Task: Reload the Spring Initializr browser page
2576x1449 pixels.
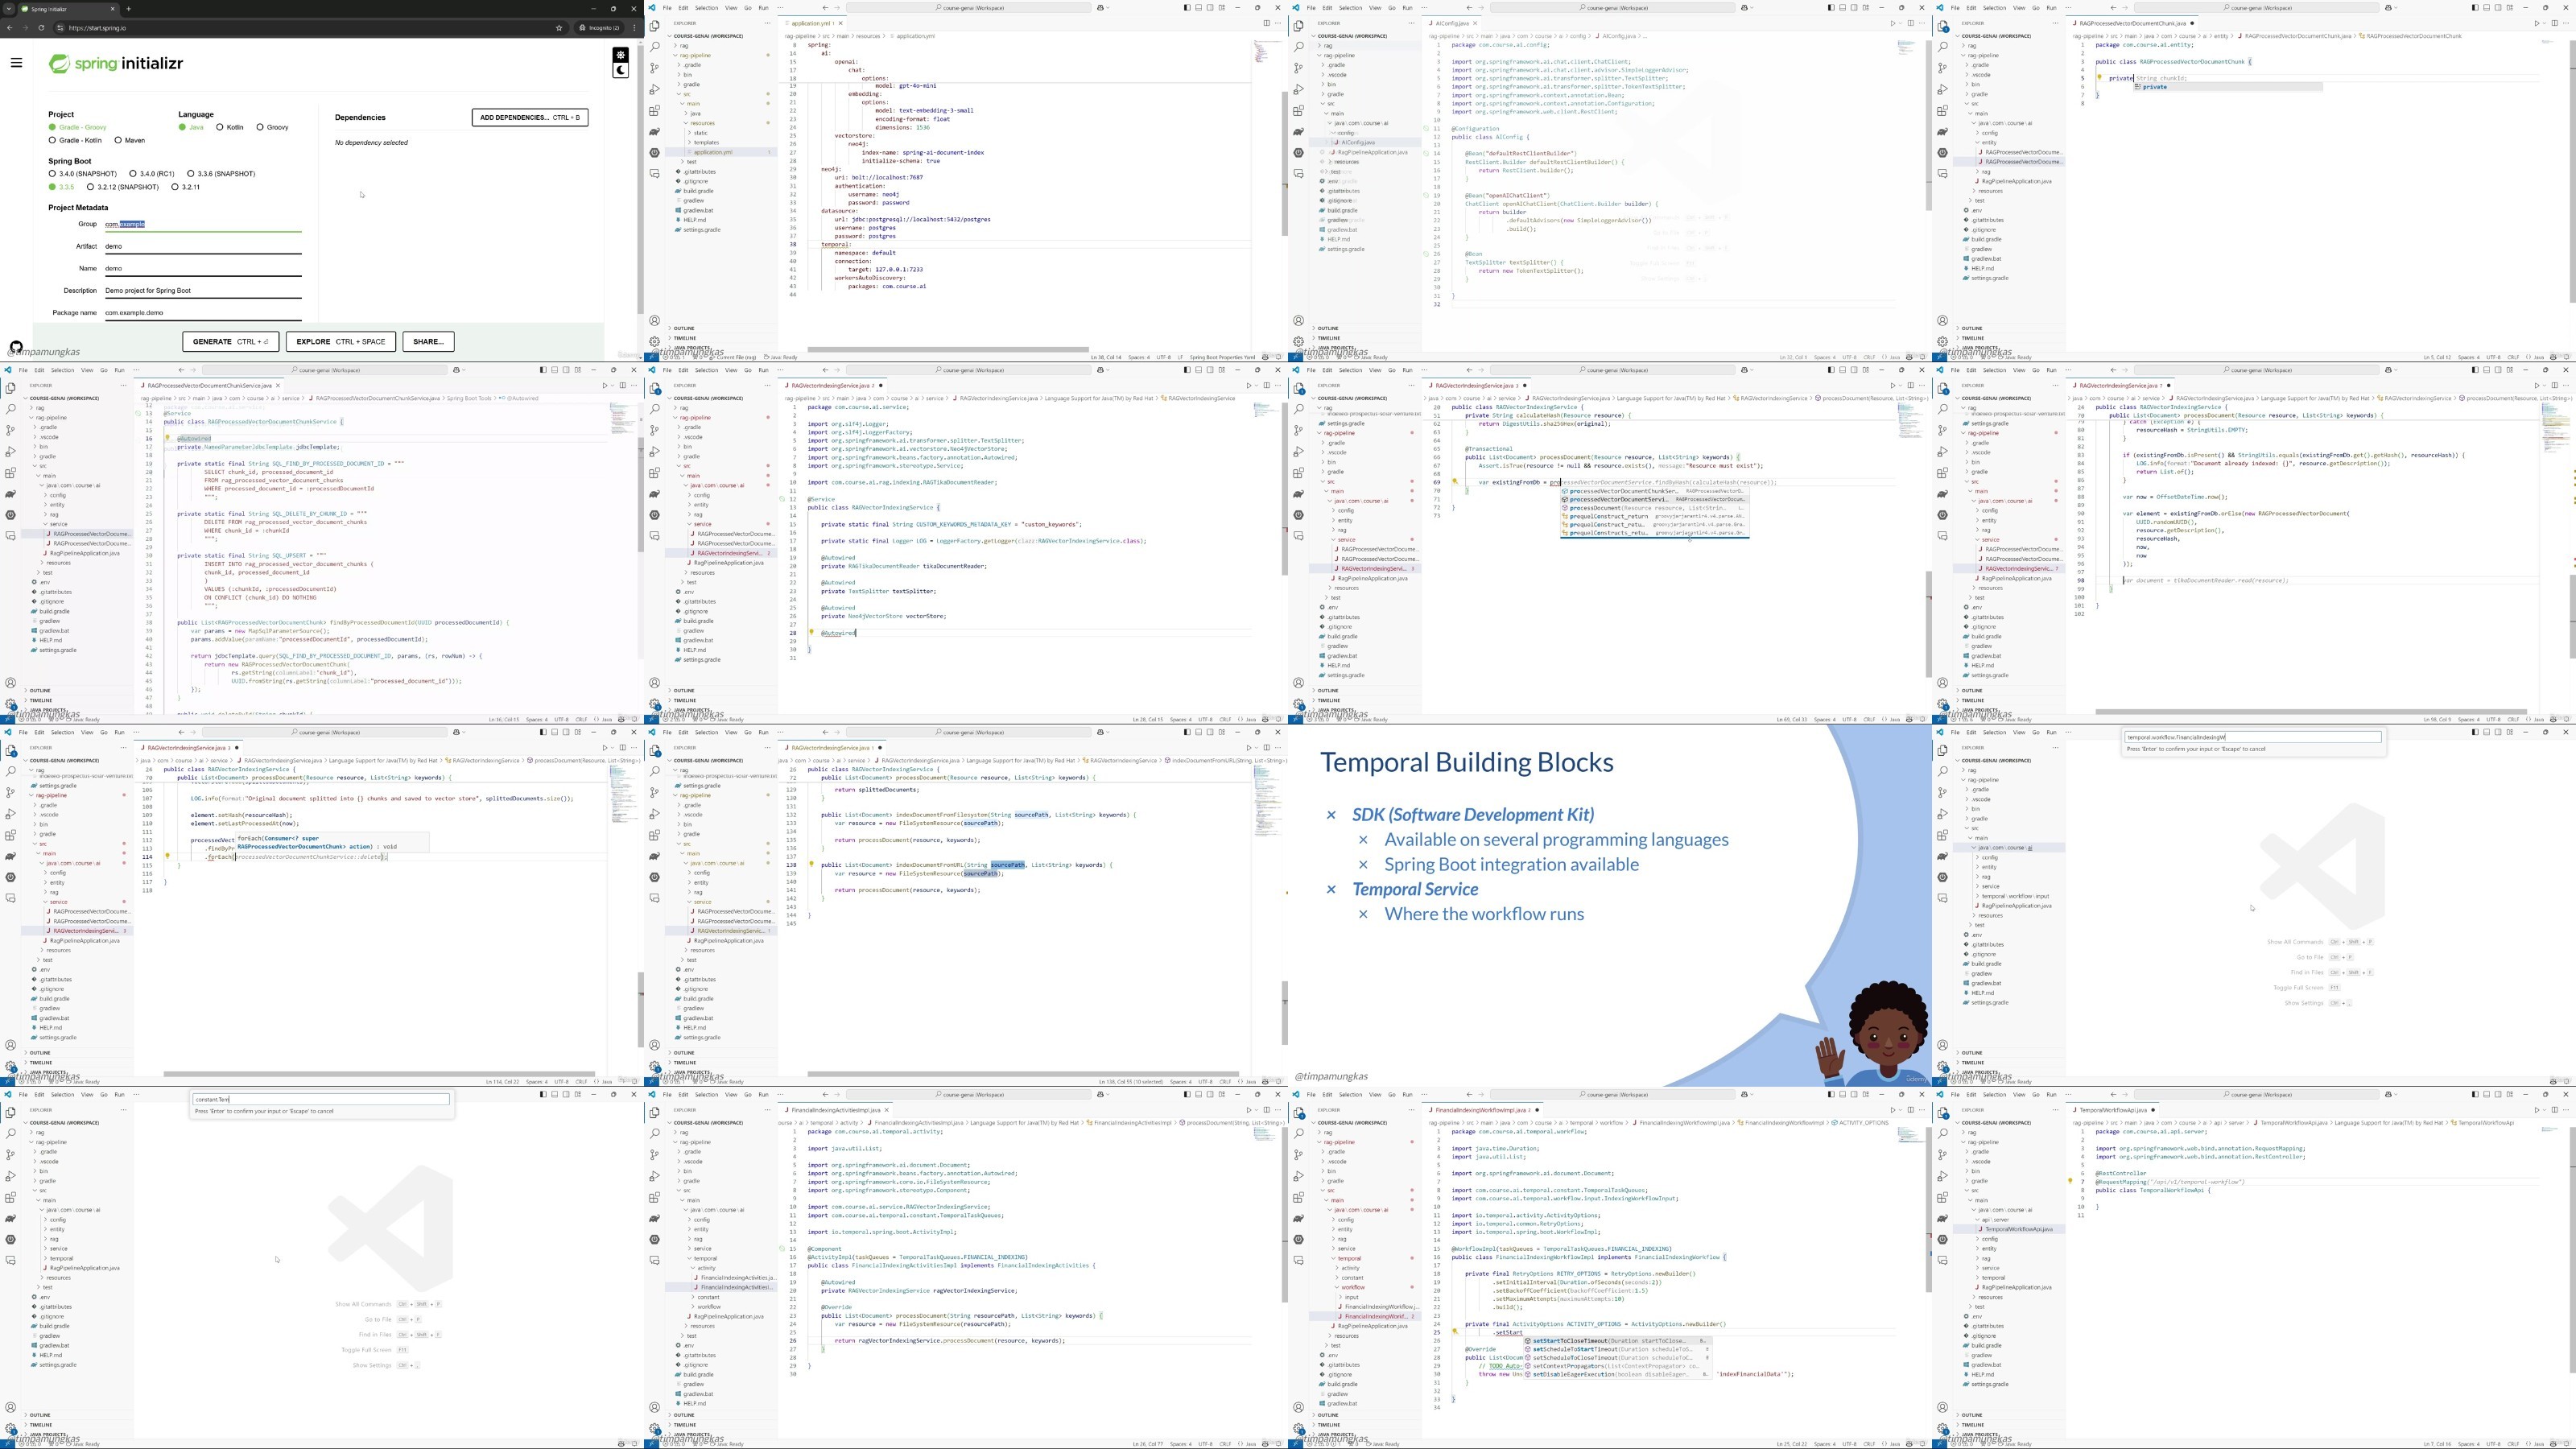Action: pos(41,28)
